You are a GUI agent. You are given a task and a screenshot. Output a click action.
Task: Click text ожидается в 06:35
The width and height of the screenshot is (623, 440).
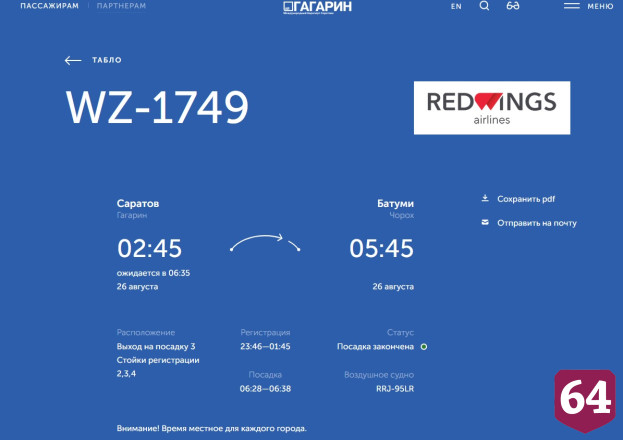(x=153, y=273)
